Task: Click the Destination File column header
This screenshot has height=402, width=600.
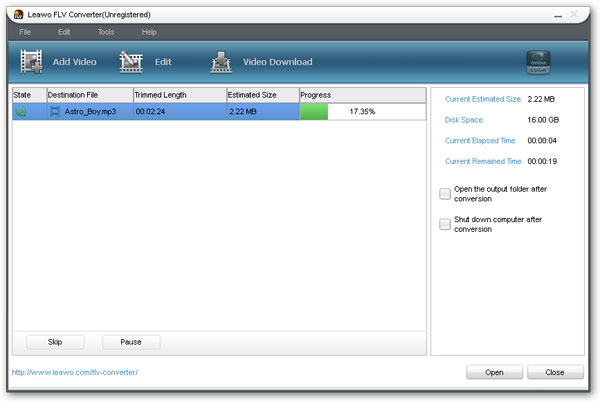Action: click(x=90, y=95)
